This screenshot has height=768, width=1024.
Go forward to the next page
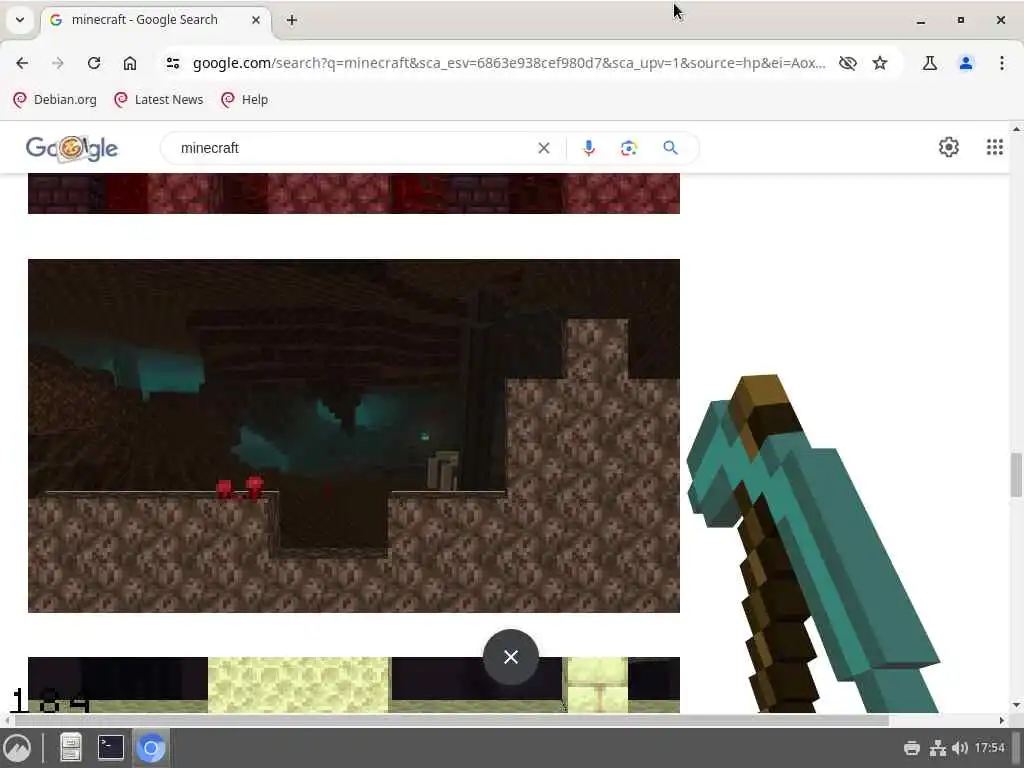point(57,63)
